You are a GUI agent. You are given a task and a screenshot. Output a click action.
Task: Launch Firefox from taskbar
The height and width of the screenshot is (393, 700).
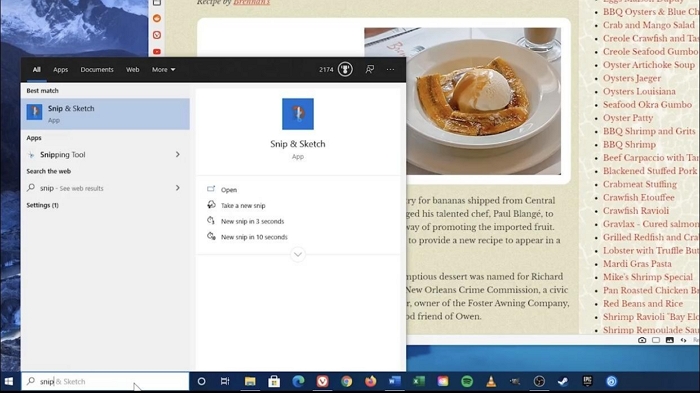point(371,381)
